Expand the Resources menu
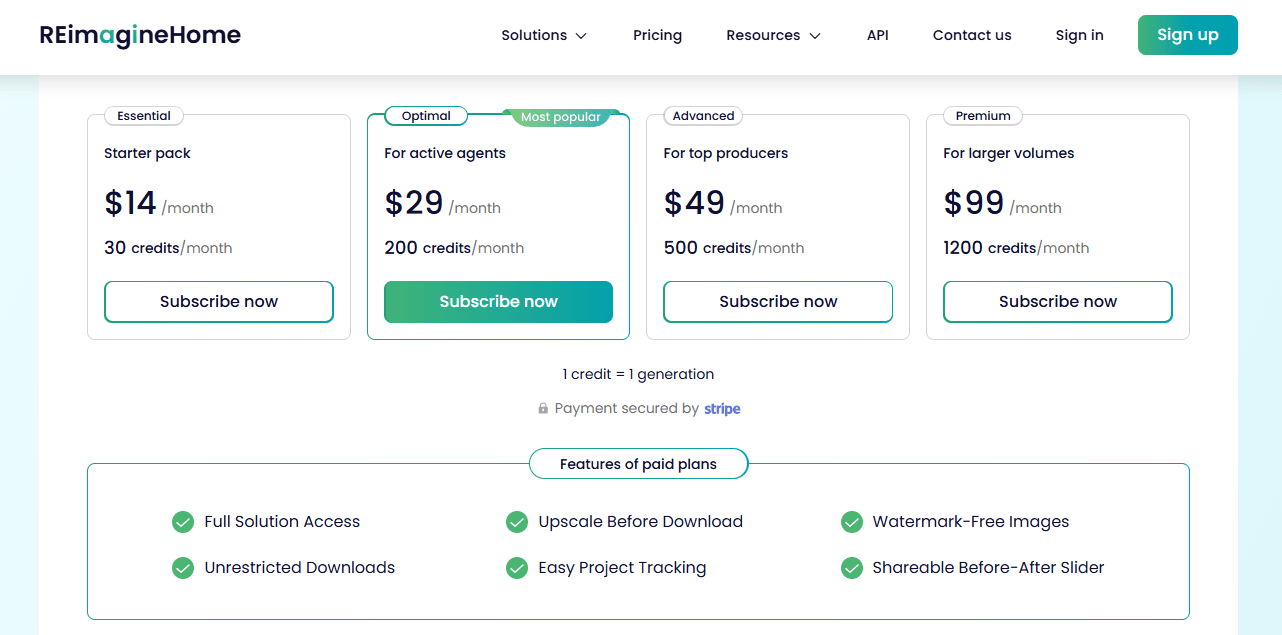The height and width of the screenshot is (635, 1282). (x=772, y=35)
